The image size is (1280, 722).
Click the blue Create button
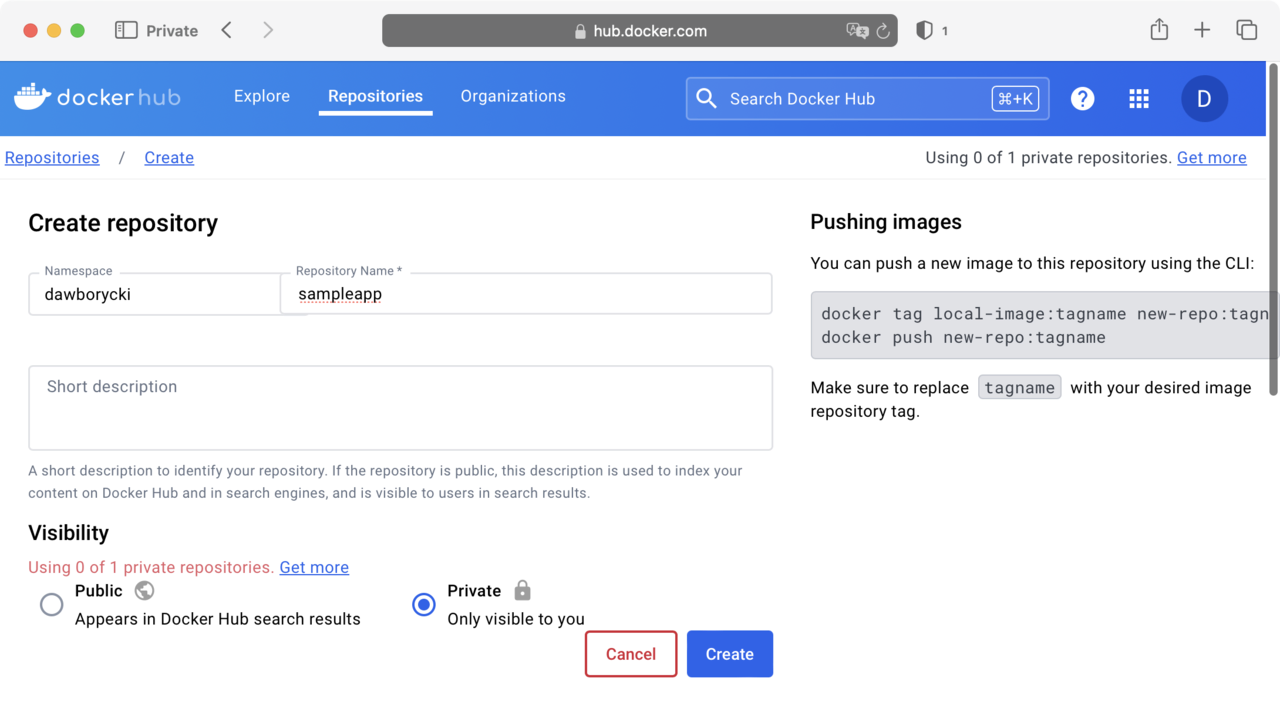click(729, 654)
